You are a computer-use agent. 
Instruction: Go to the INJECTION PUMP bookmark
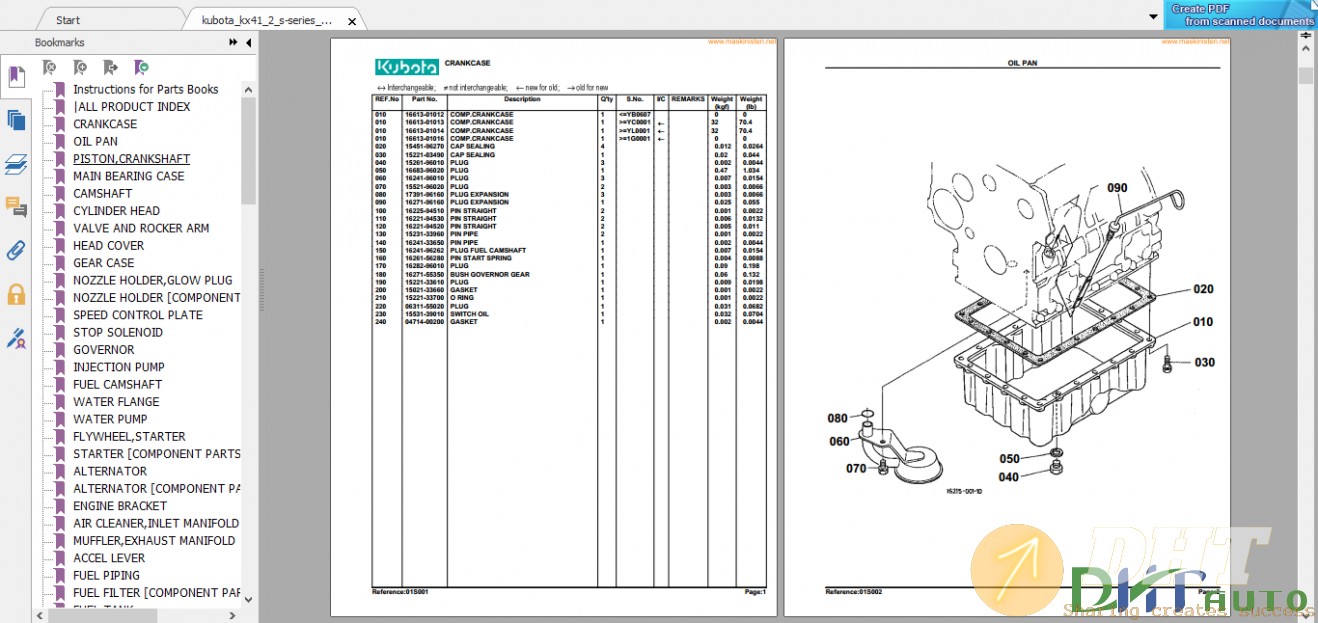click(x=118, y=367)
